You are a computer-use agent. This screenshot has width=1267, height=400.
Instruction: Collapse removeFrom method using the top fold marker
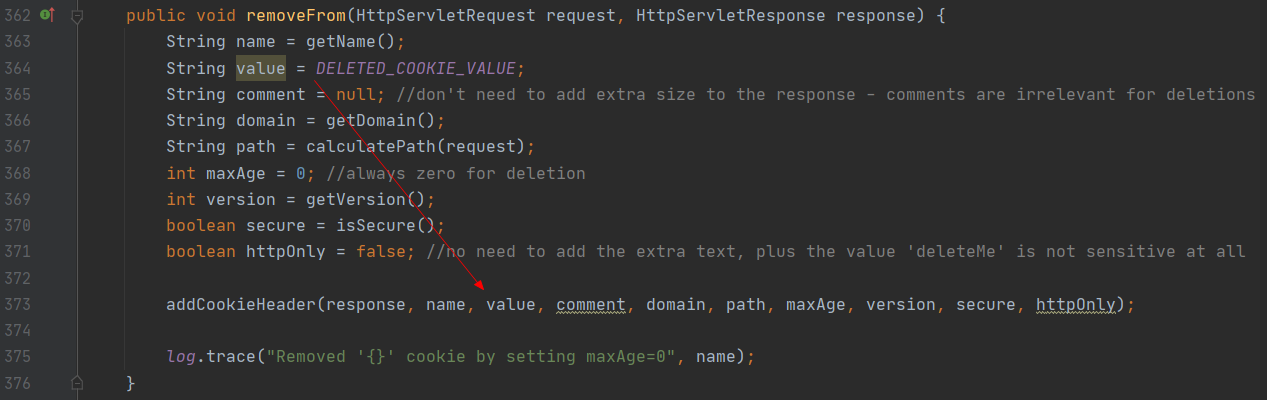click(78, 16)
